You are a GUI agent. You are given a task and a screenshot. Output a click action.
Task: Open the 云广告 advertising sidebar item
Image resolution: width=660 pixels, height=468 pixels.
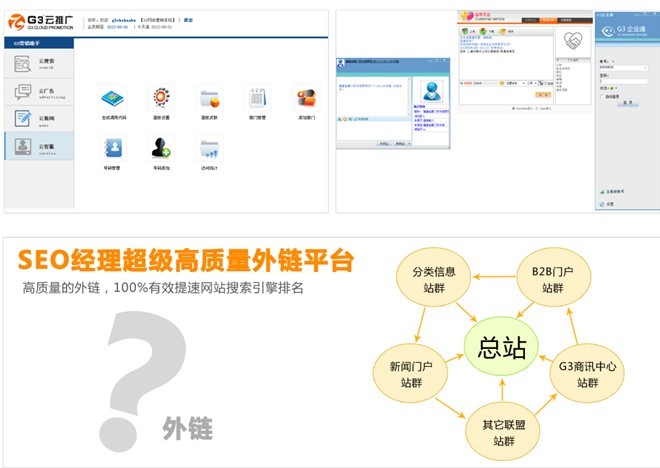point(39,92)
